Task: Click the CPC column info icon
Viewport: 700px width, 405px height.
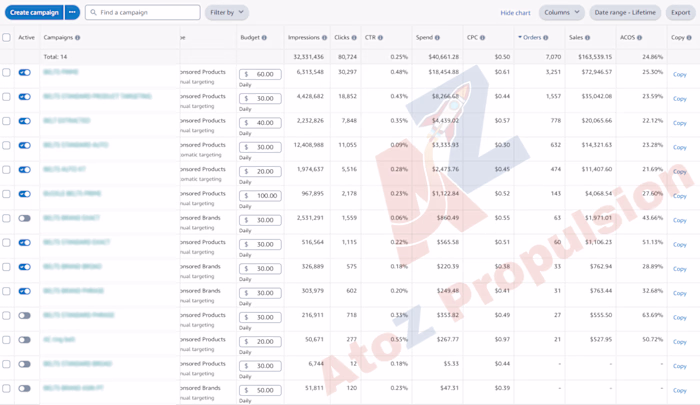Action: (x=483, y=38)
